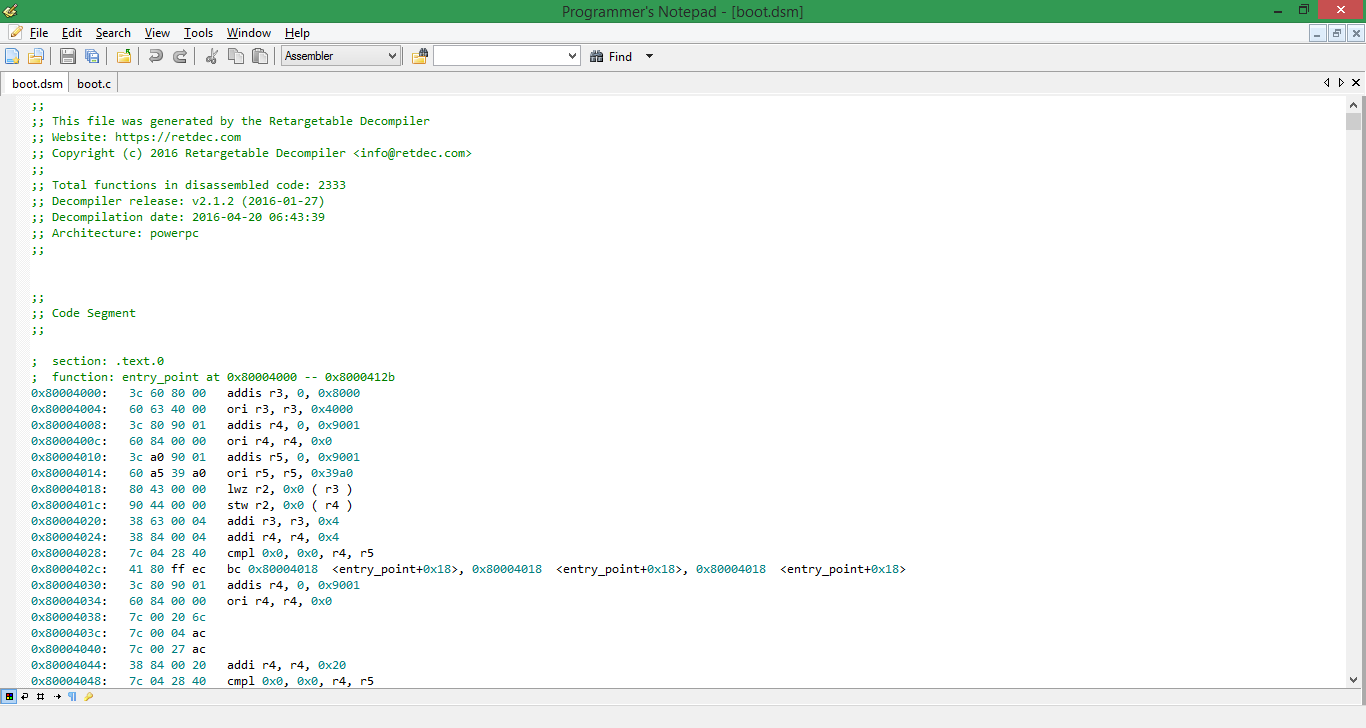Save the file with the floppy disk icon

point(68,57)
